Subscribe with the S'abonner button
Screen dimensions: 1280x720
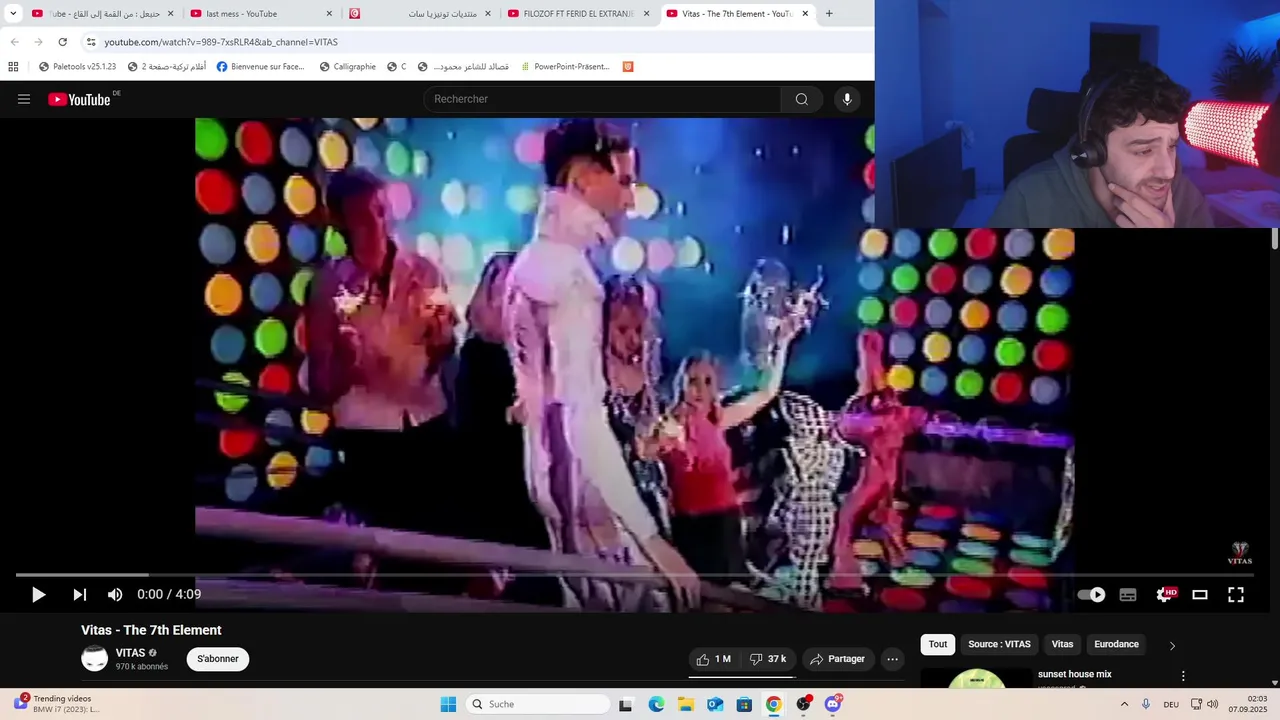[x=218, y=659]
